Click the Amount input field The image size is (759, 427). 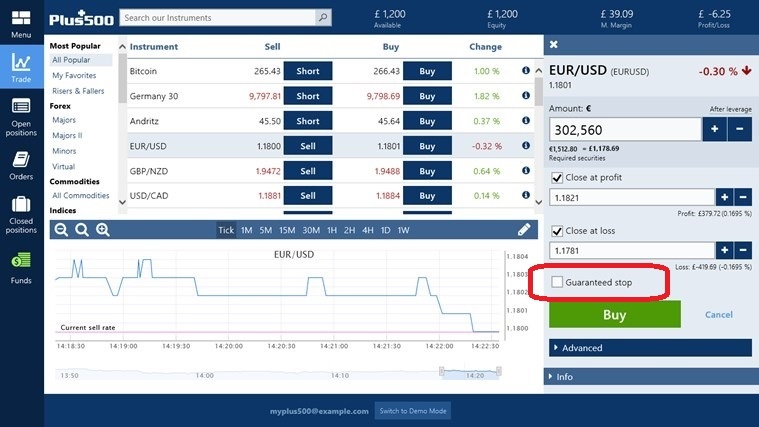coord(625,130)
